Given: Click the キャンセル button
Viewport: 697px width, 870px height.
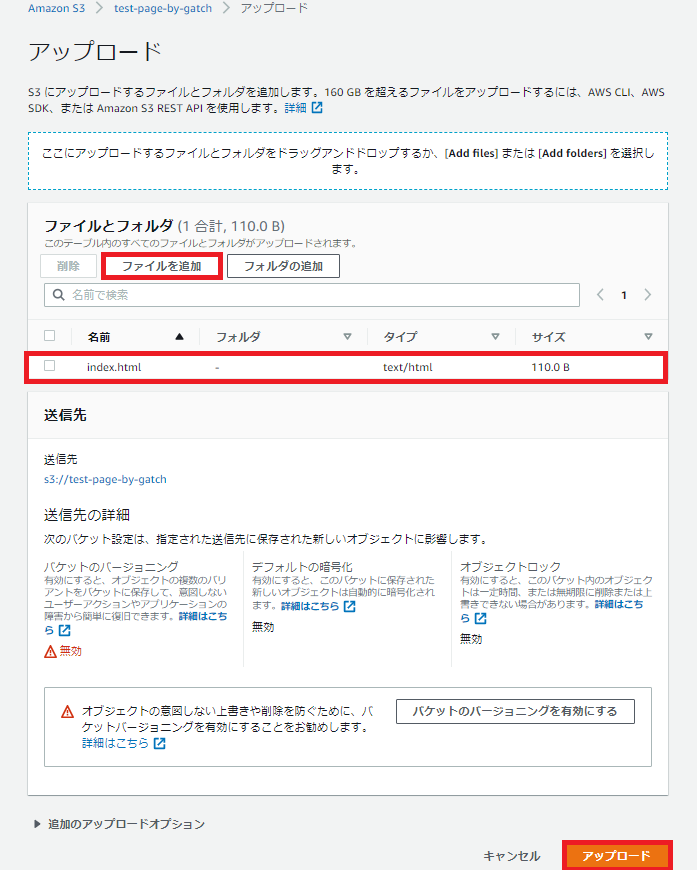Looking at the screenshot, I should [511, 856].
